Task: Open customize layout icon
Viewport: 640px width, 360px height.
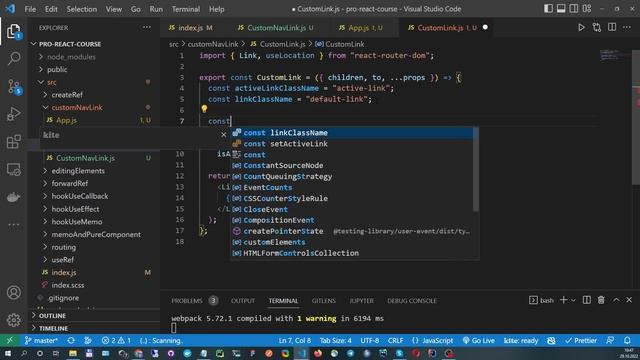Action: point(587,9)
